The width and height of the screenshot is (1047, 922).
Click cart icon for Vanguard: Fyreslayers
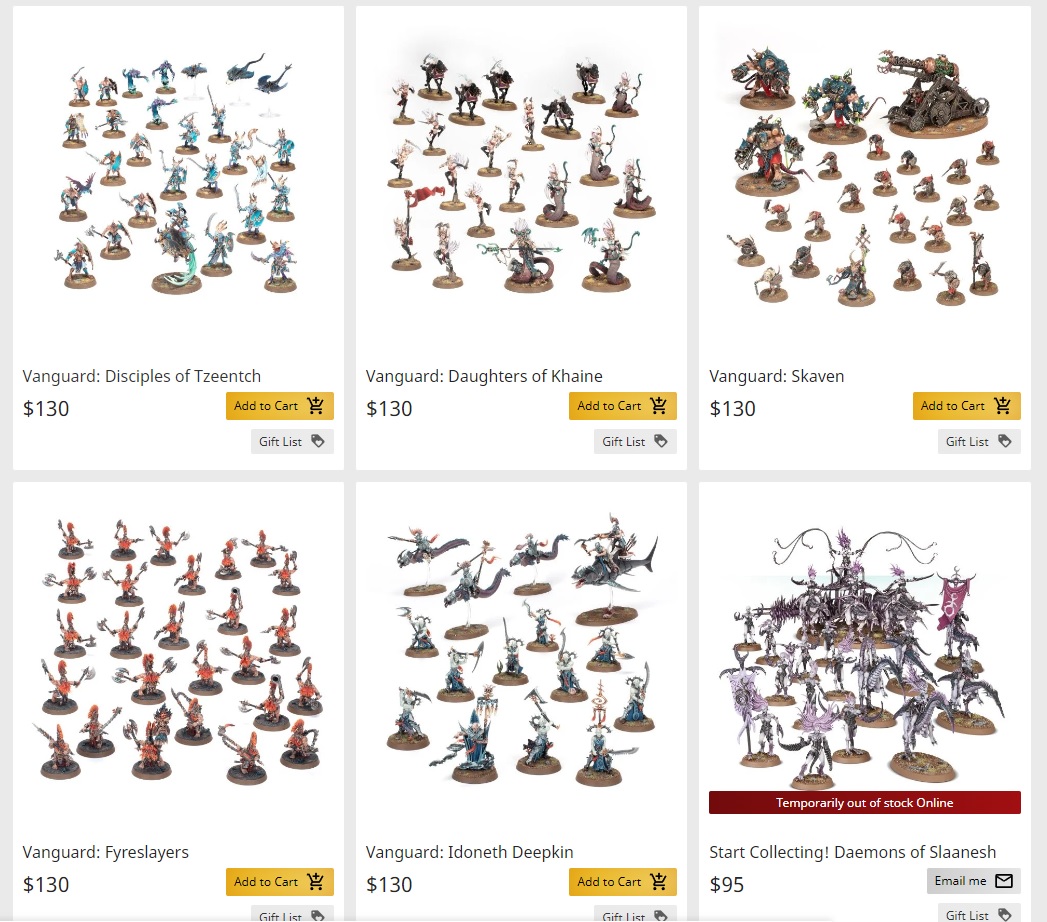(x=315, y=881)
